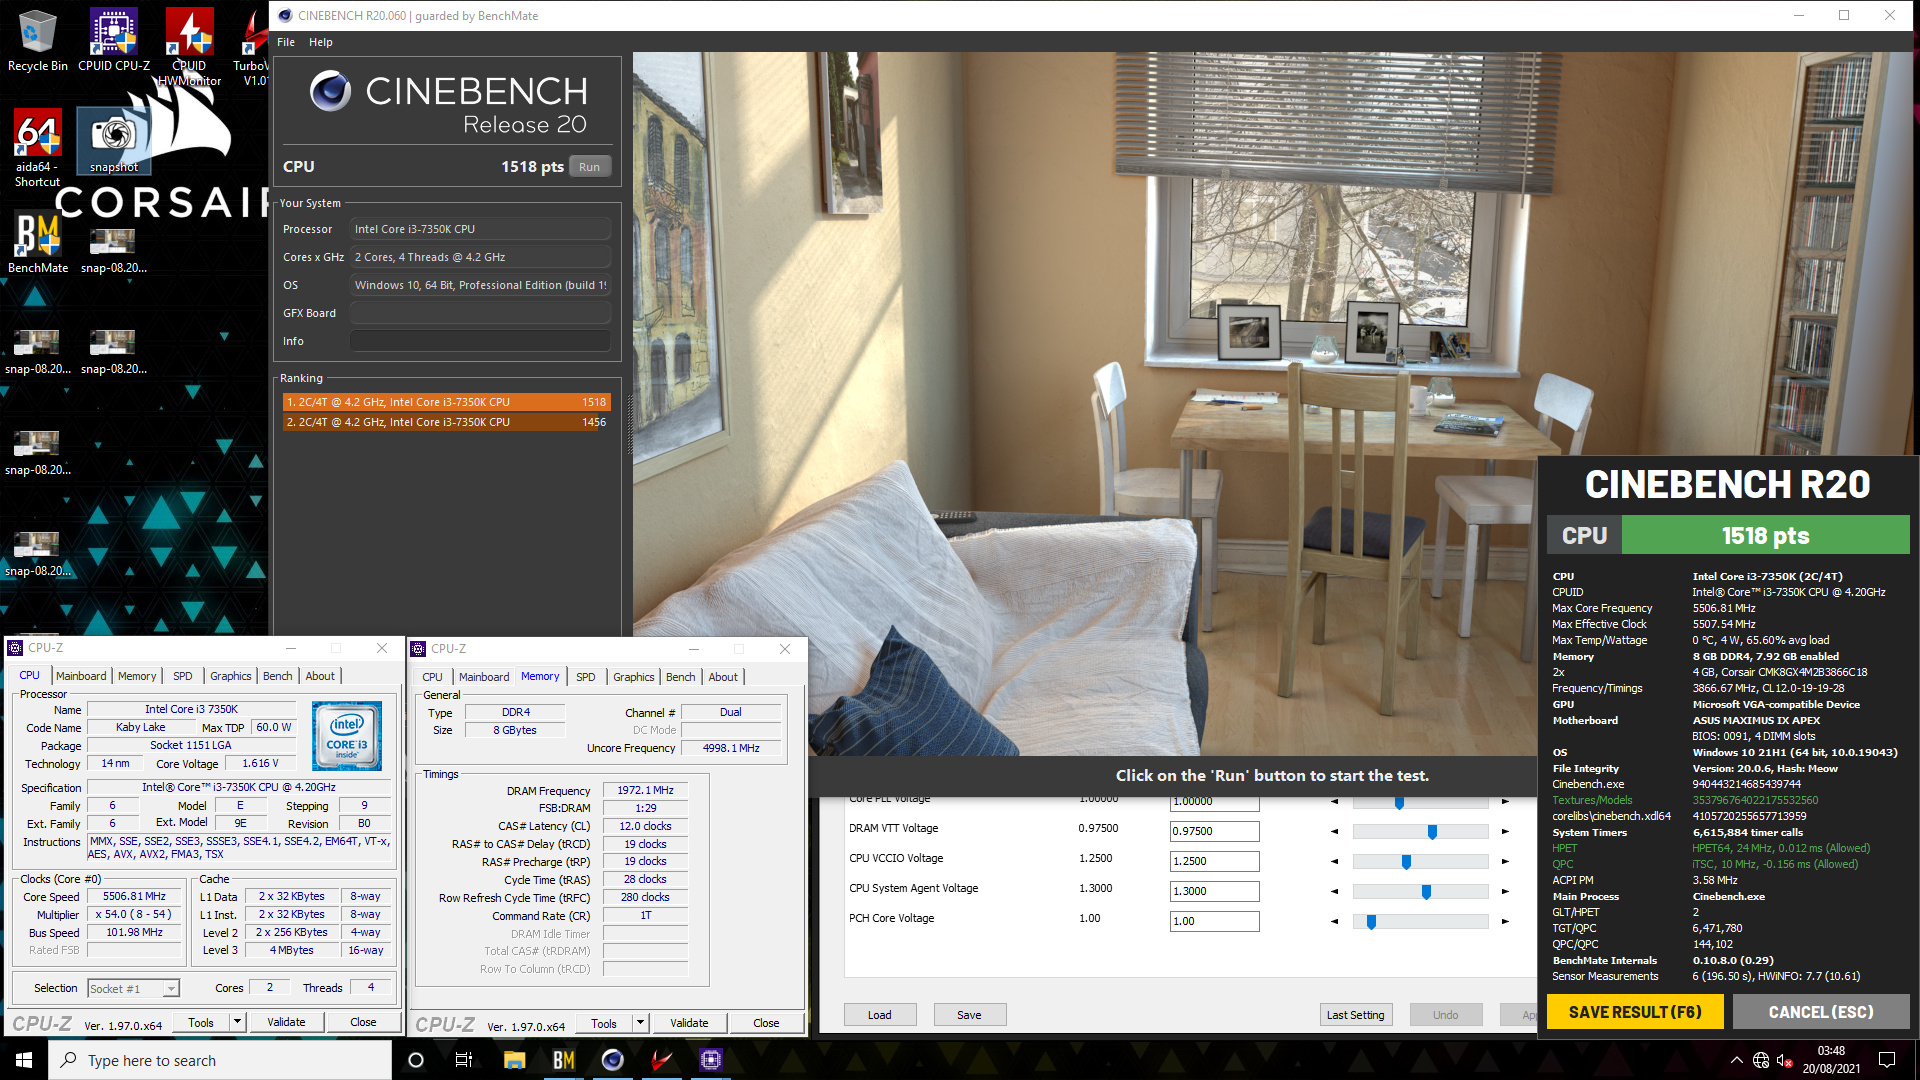Expand Tools dropdown arrow in CPU-Z Memory window

[x=640, y=1023]
